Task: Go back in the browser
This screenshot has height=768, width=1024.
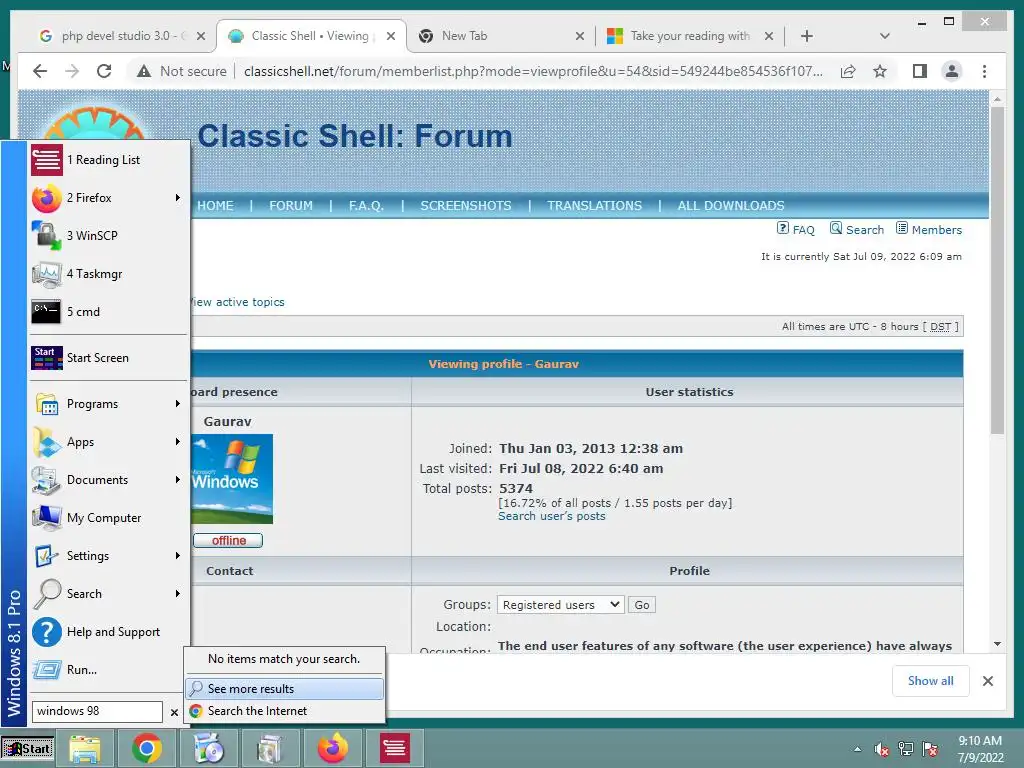Action: click(x=40, y=71)
